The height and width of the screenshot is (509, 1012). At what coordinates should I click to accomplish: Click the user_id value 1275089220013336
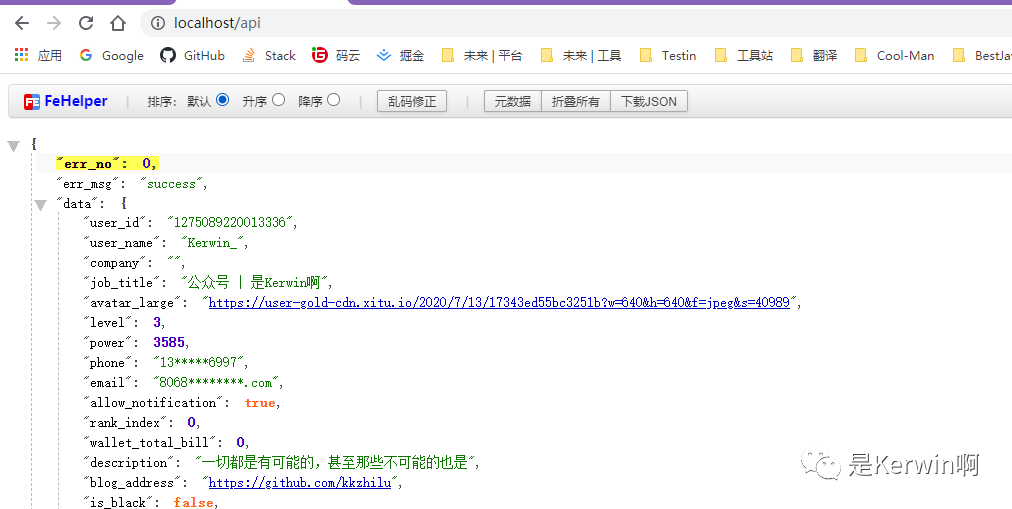pos(229,223)
